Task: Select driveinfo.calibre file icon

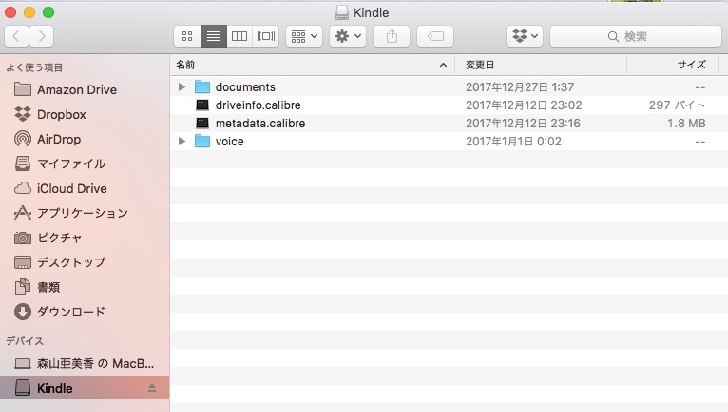Action: click(202, 105)
